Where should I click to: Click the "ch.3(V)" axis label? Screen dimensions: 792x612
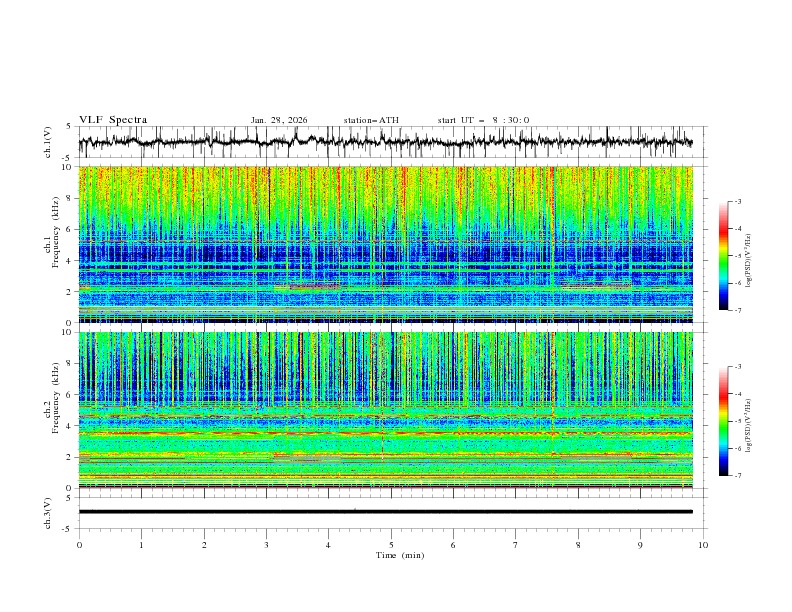click(x=49, y=512)
